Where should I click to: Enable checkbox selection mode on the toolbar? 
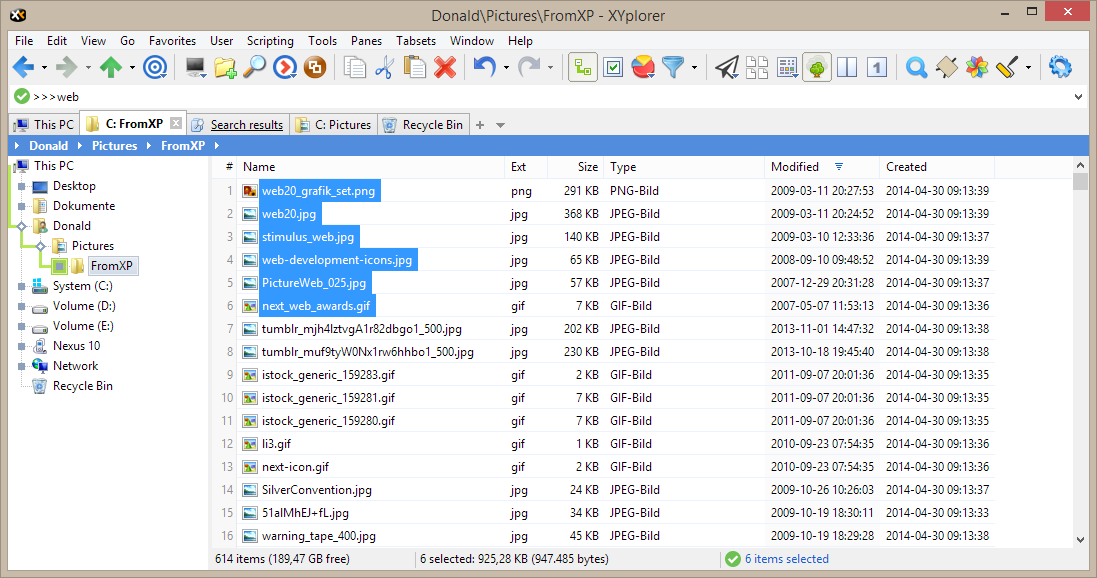click(x=614, y=67)
